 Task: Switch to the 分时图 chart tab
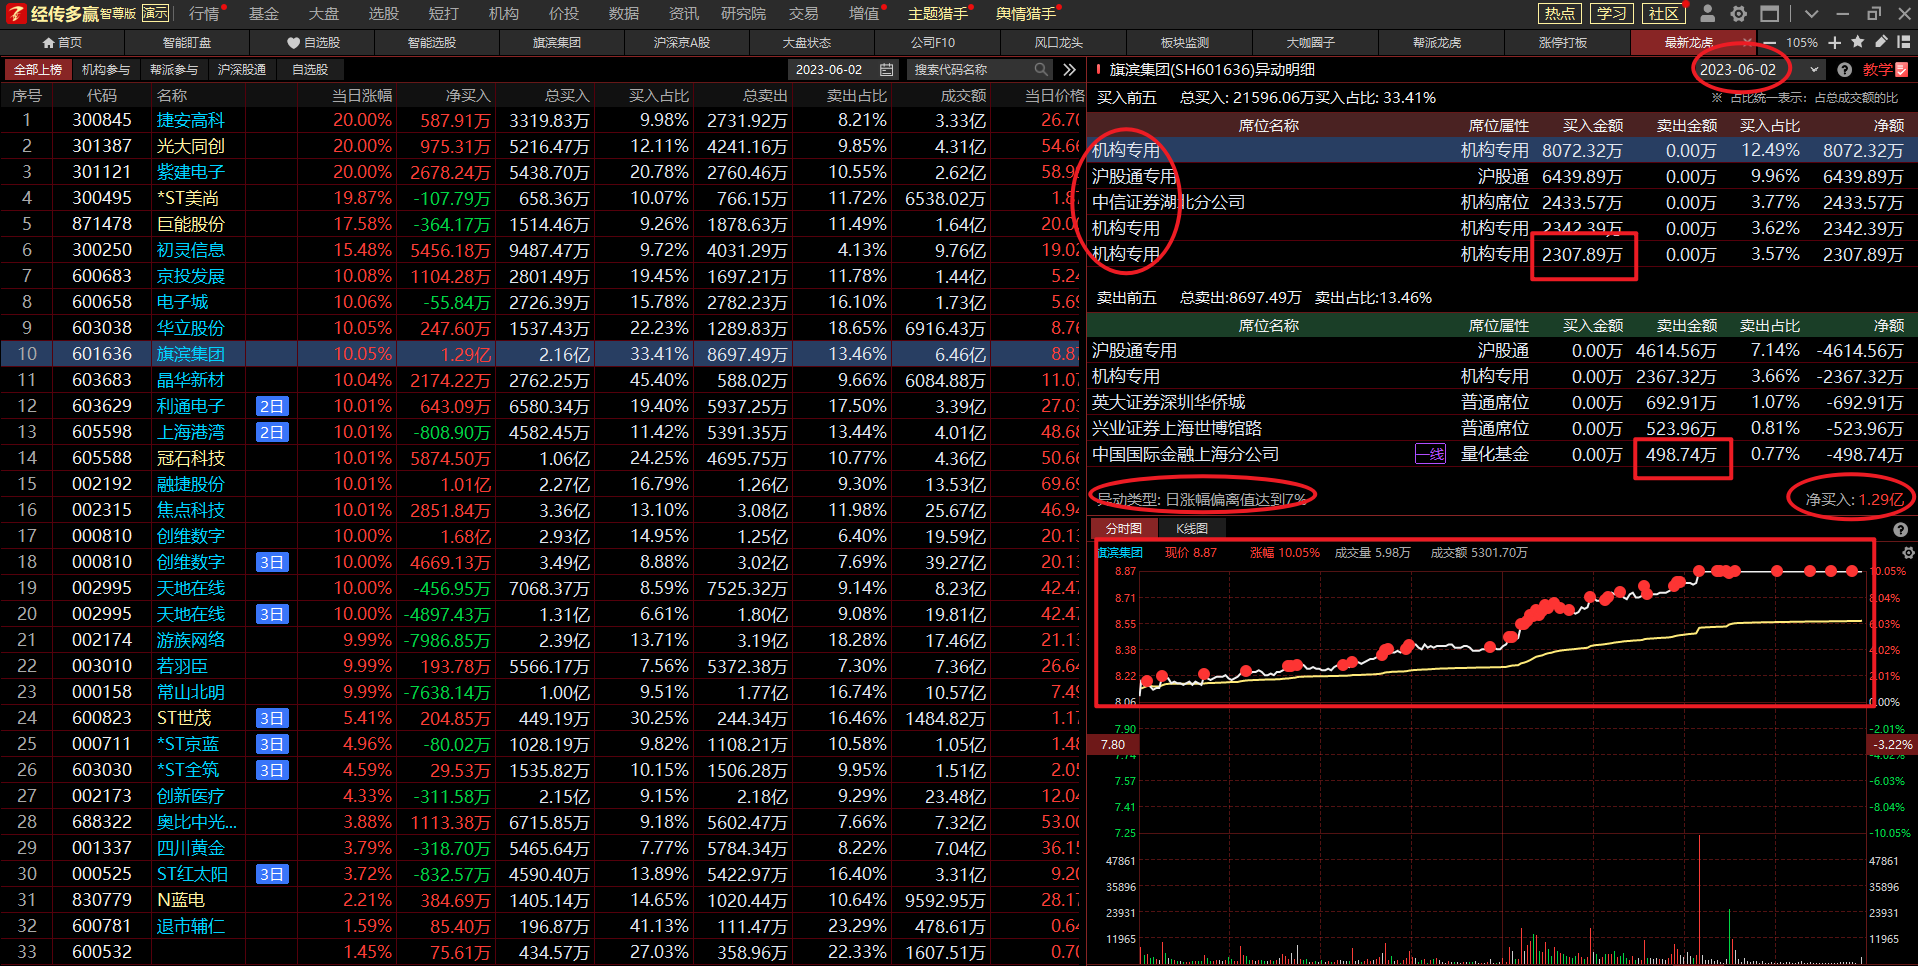point(1124,528)
